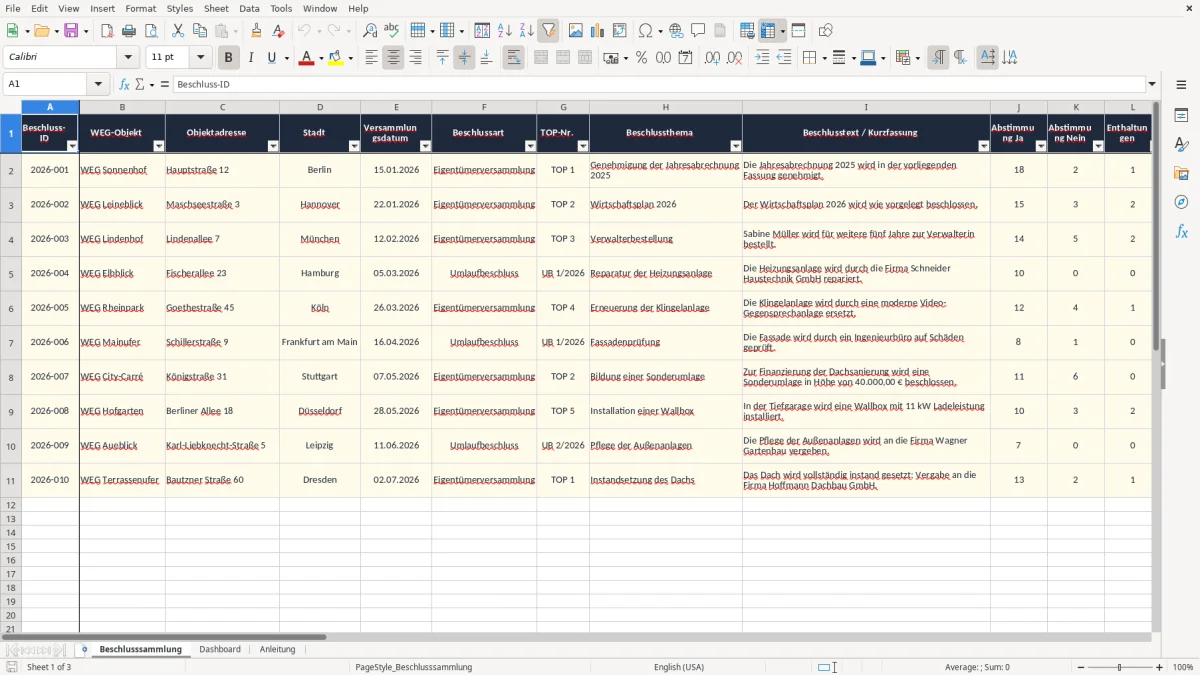Open the sidebar Navigator panel
The width and height of the screenshot is (1200, 675).
coord(1181,202)
